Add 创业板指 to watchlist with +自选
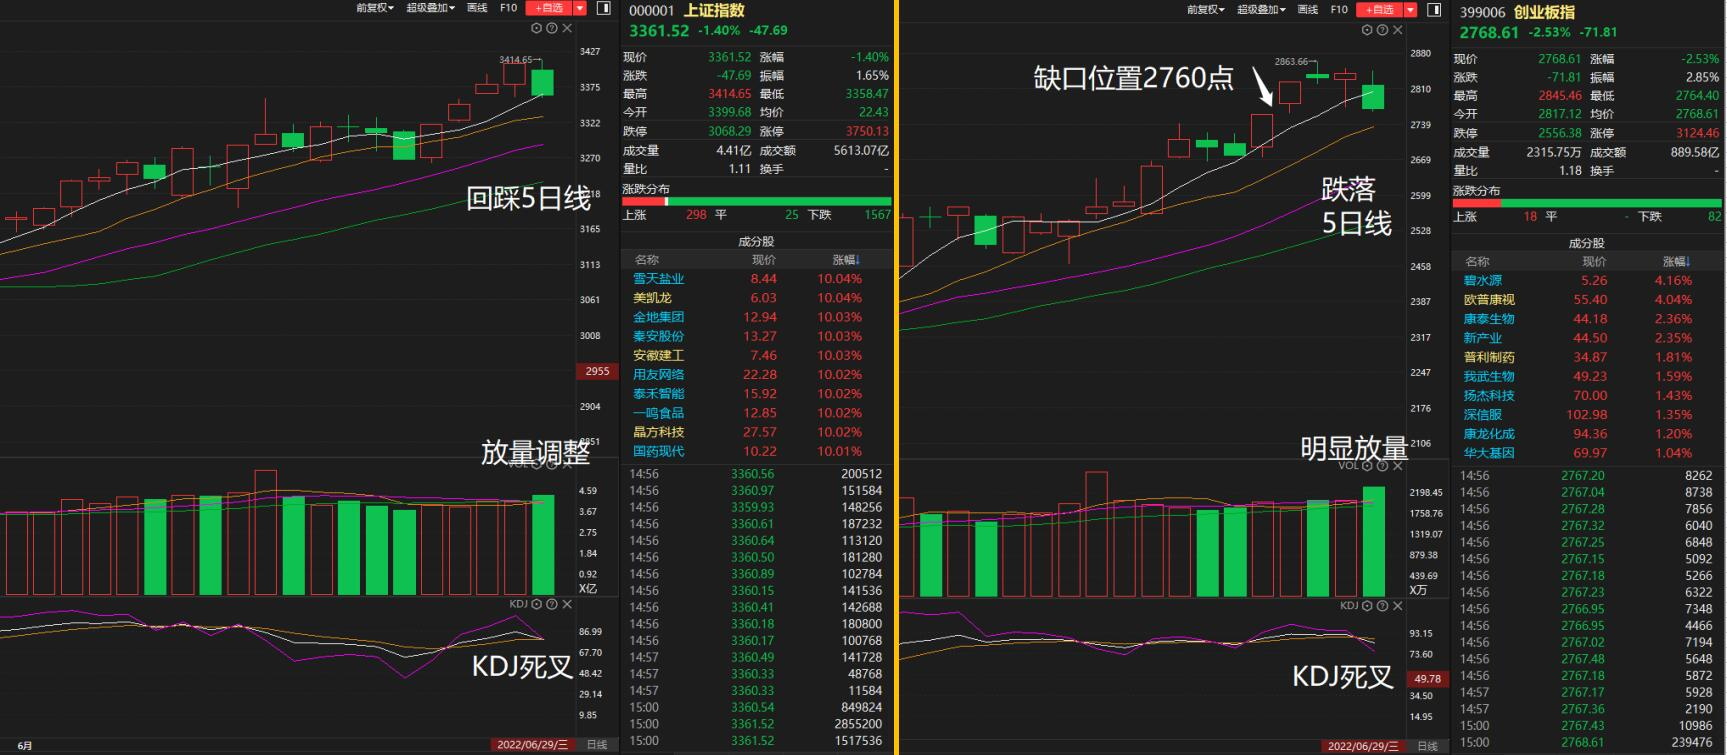1727x755 pixels. (1380, 9)
